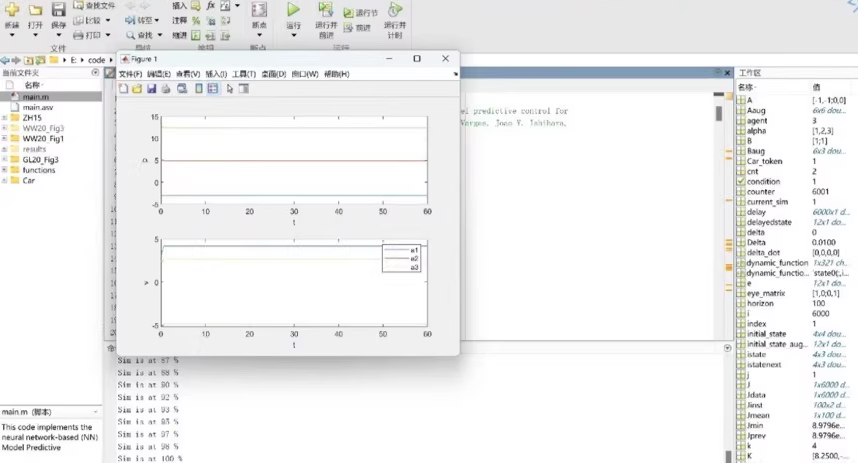
Task: Open the dropdown arrow under Open (打开)
Action: [x=36, y=36]
